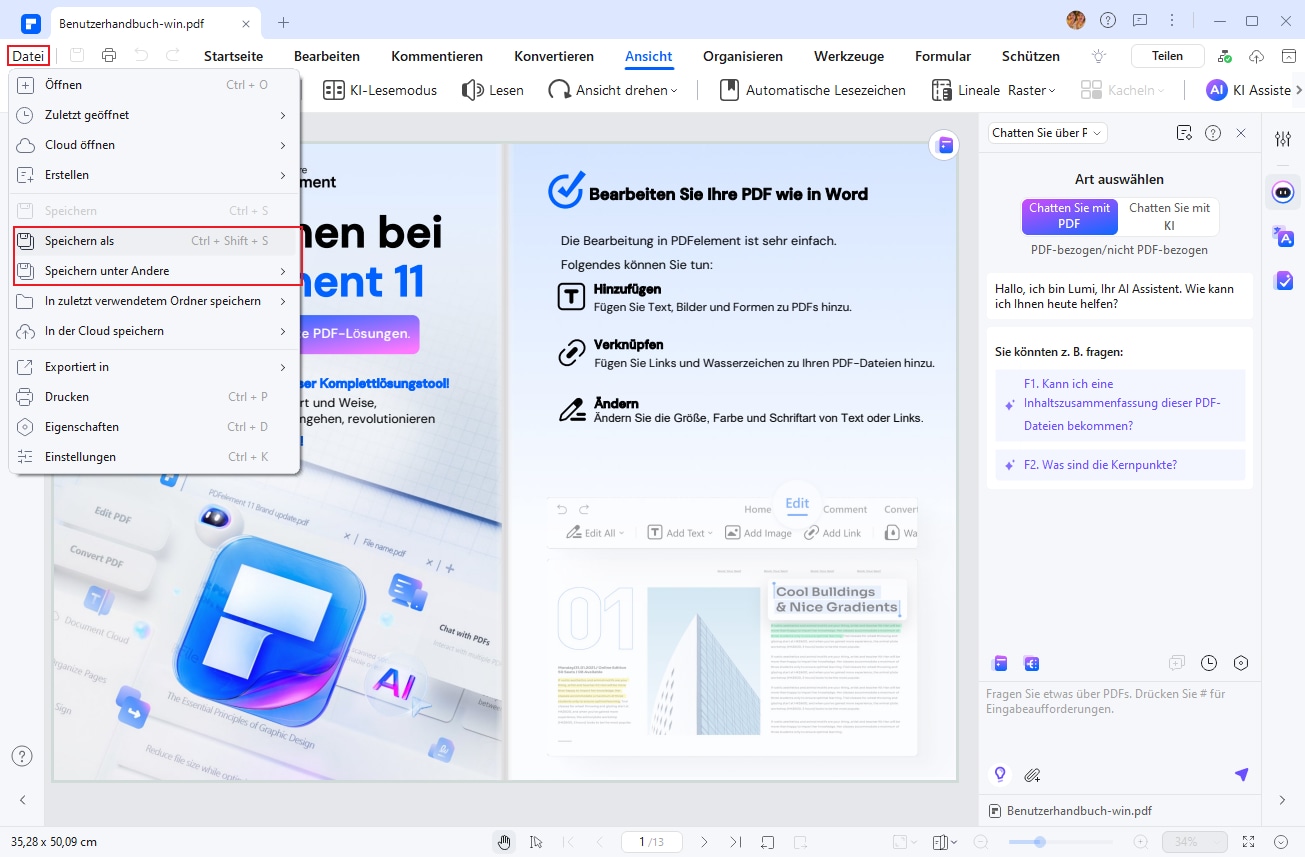
Task: Open the KI Assistent from the toolbar
Action: click(1248, 90)
